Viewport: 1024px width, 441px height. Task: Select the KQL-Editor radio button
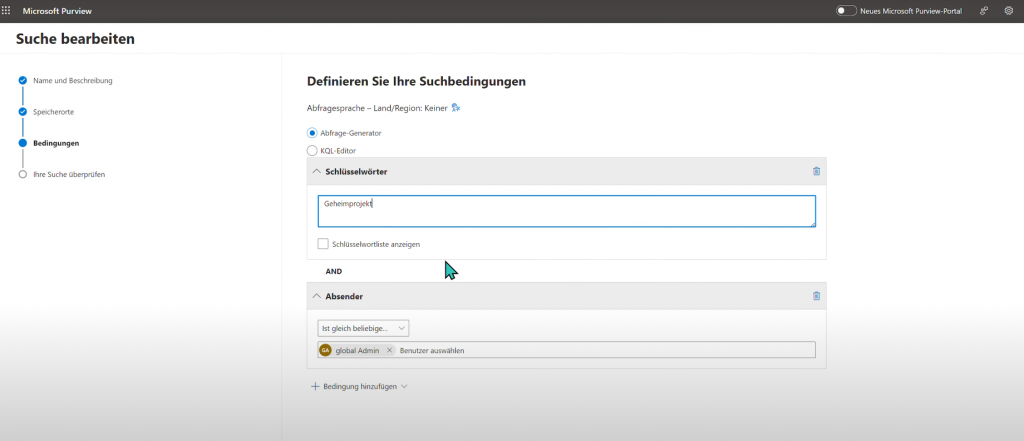312,151
